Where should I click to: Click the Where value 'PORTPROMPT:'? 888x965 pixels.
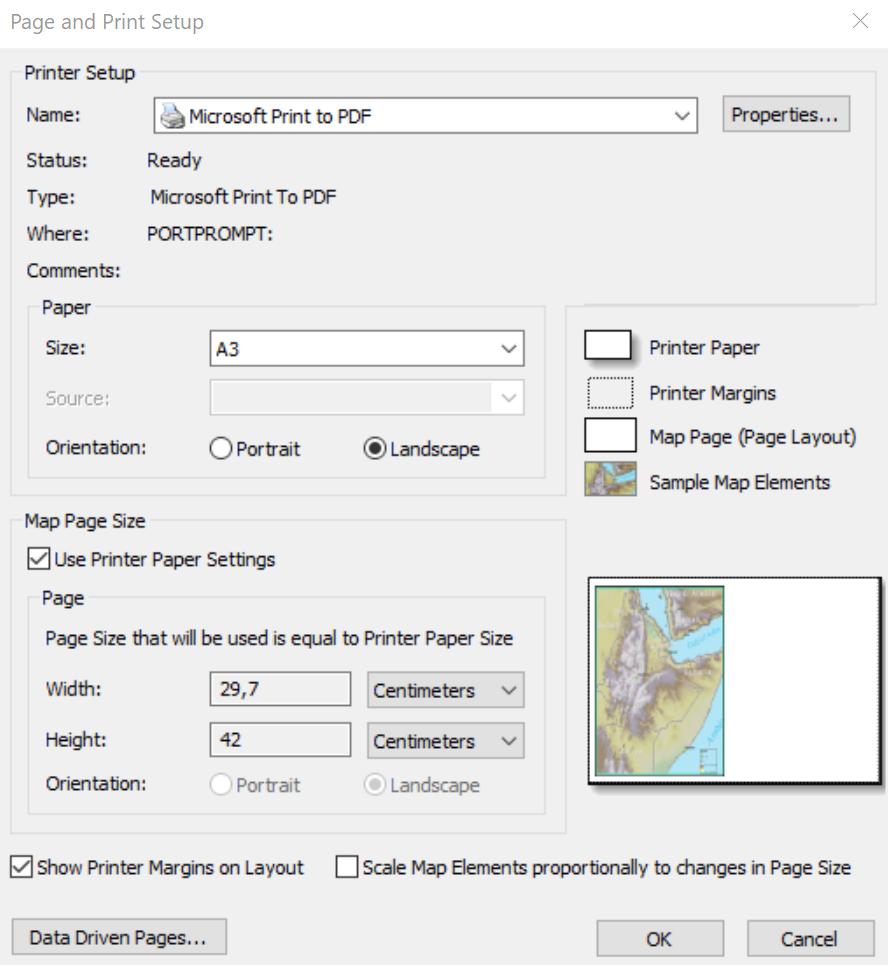pos(209,234)
